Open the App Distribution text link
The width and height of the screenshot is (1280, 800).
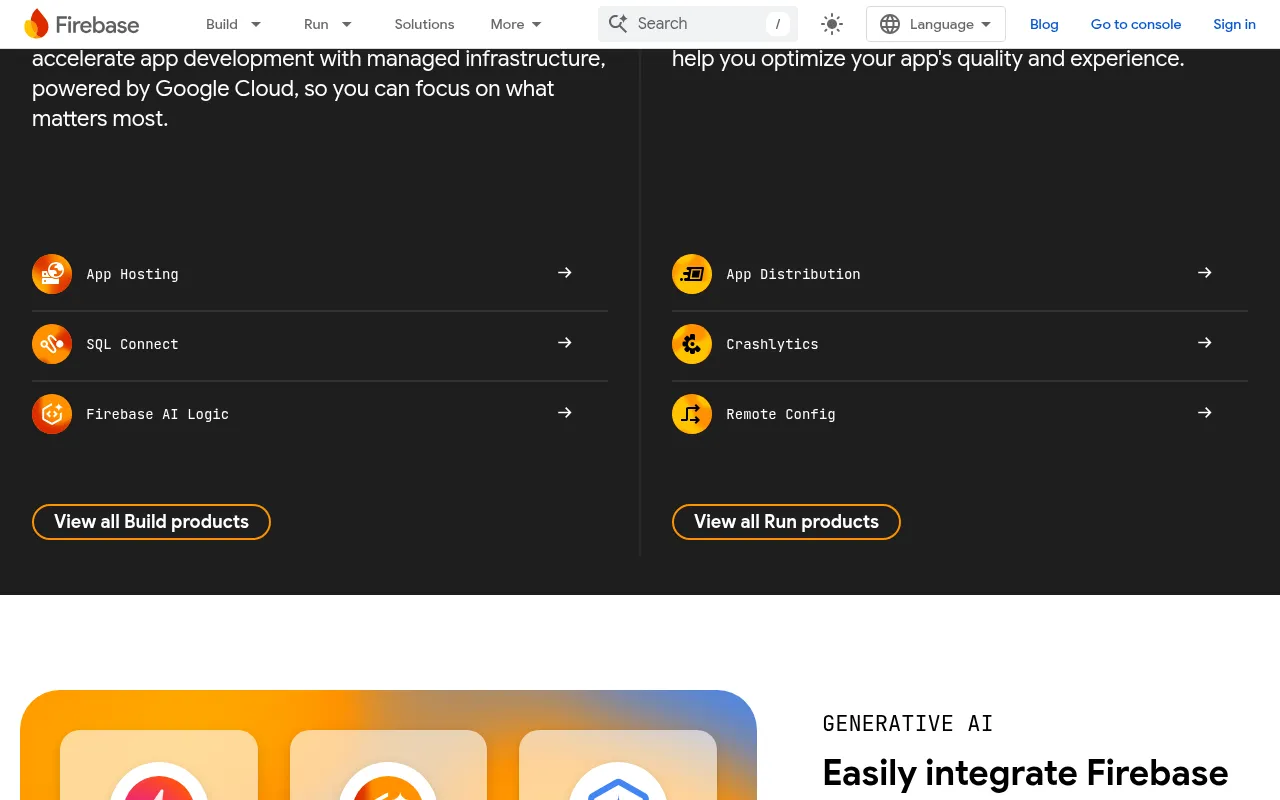pyautogui.click(x=793, y=274)
